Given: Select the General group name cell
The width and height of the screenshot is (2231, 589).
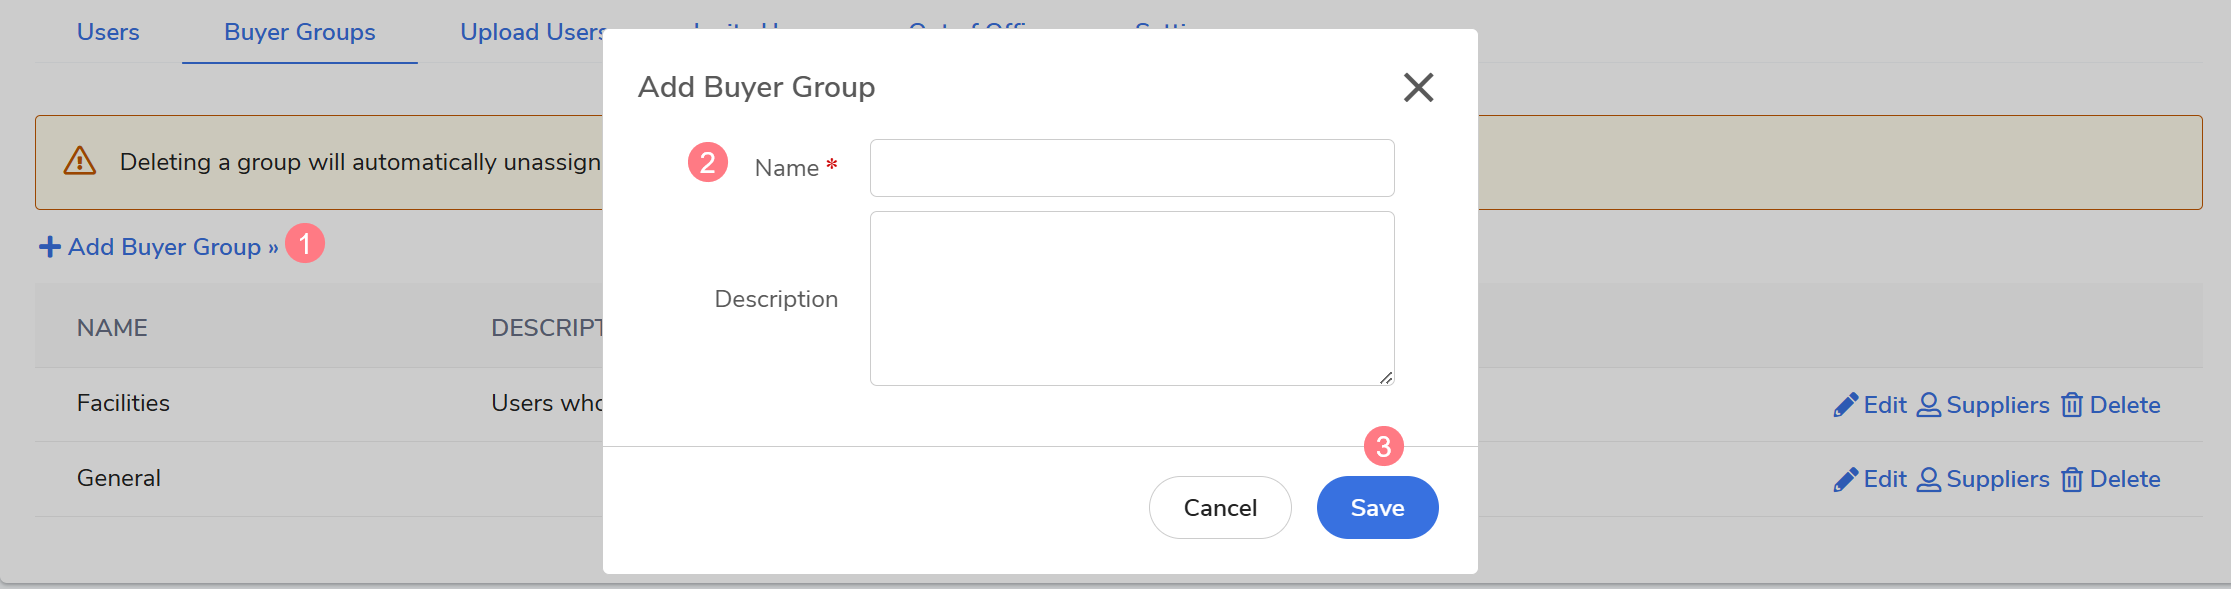Looking at the screenshot, I should 119,478.
